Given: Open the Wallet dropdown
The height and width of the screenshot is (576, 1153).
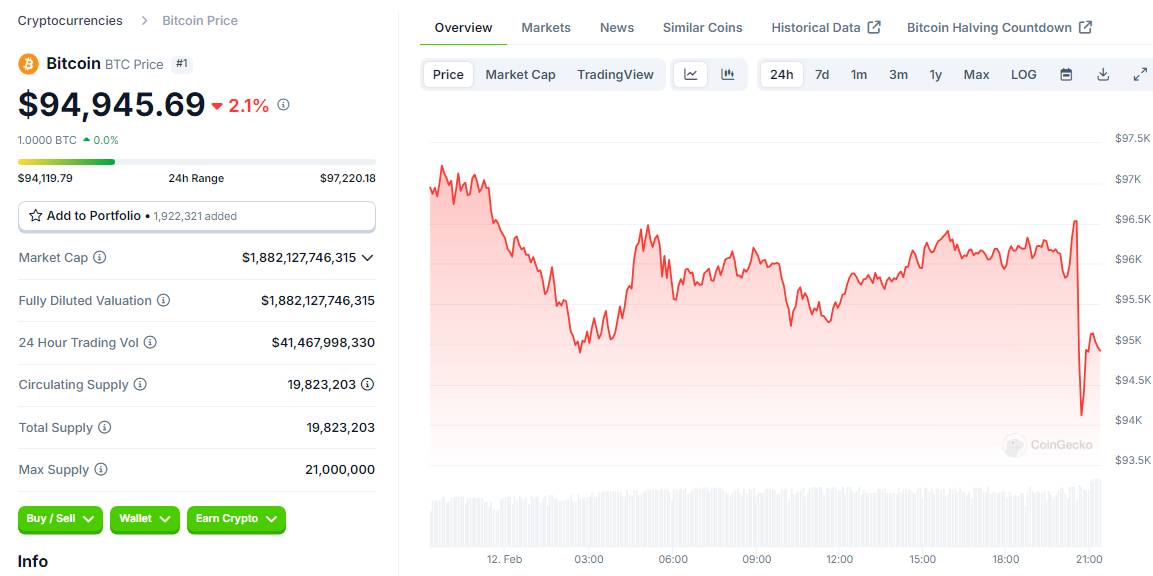Looking at the screenshot, I should coord(145,519).
